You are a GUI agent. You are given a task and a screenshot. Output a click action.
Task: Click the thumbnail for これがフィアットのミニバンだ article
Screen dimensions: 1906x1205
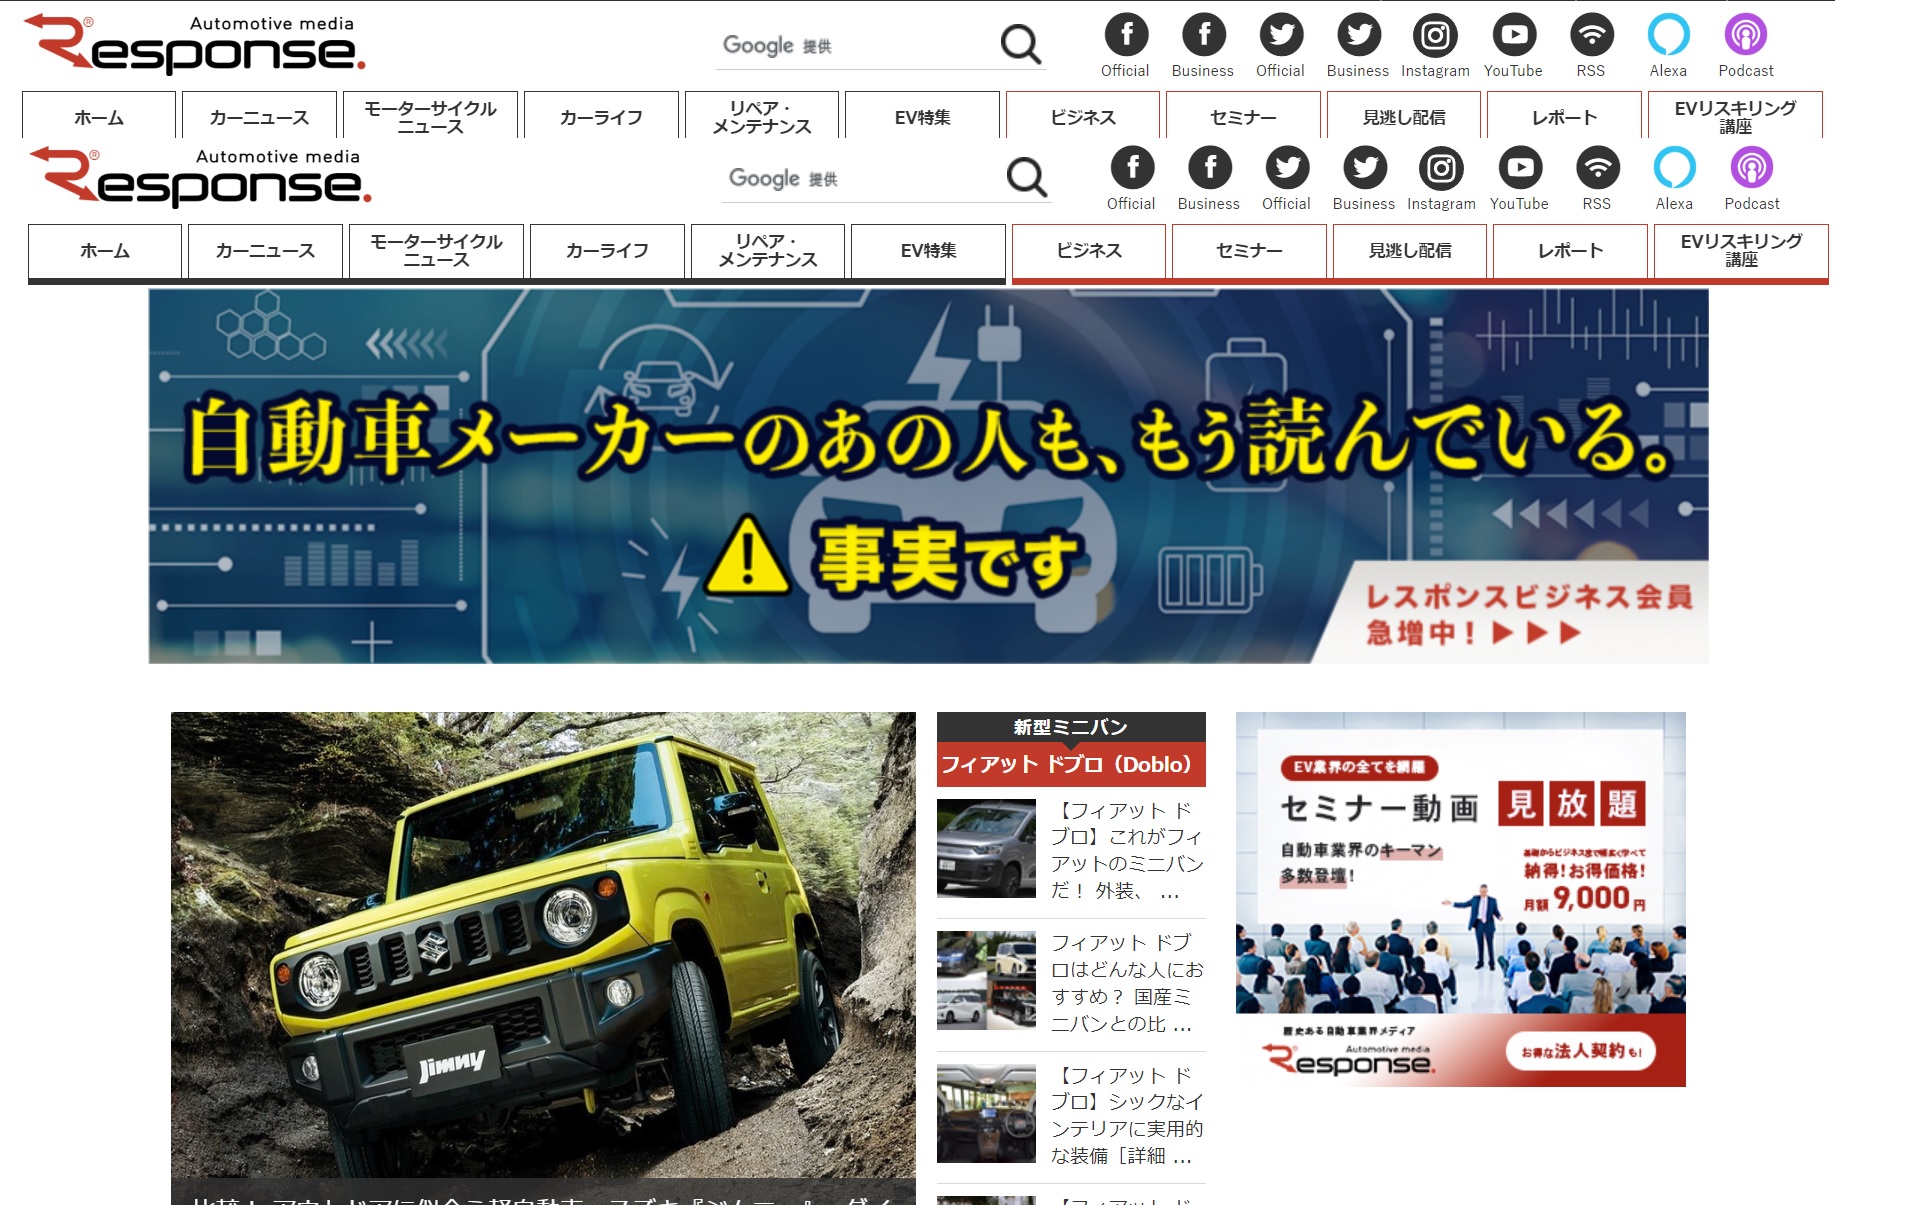point(986,848)
